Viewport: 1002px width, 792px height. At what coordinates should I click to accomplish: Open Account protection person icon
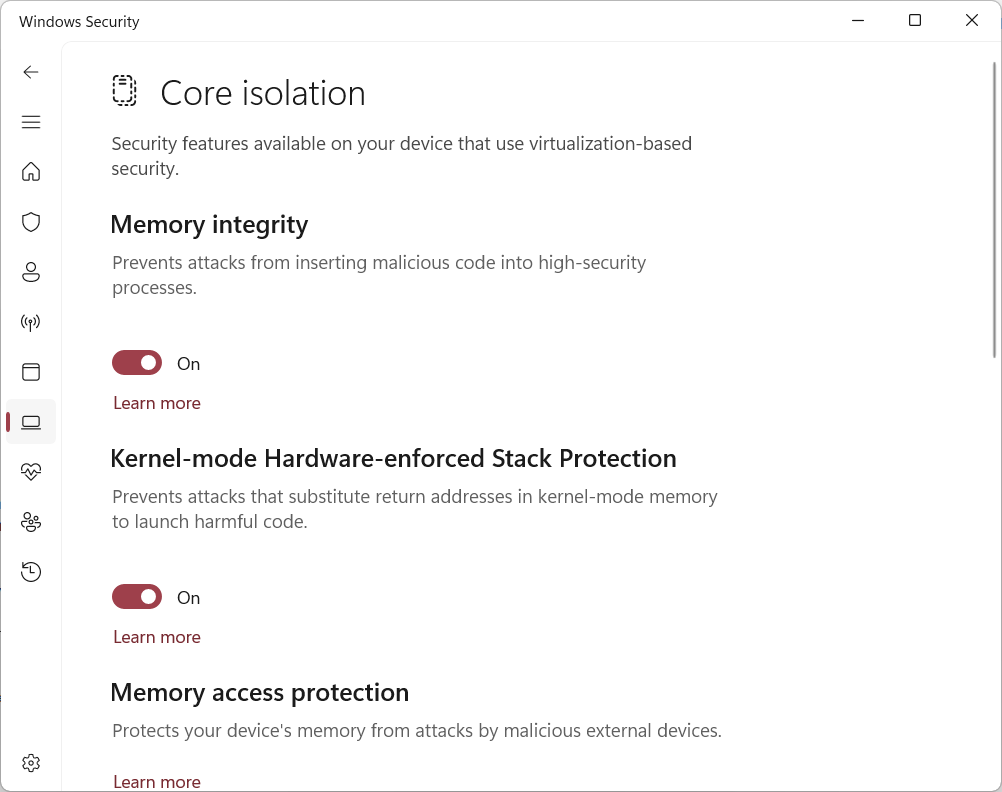coord(31,272)
